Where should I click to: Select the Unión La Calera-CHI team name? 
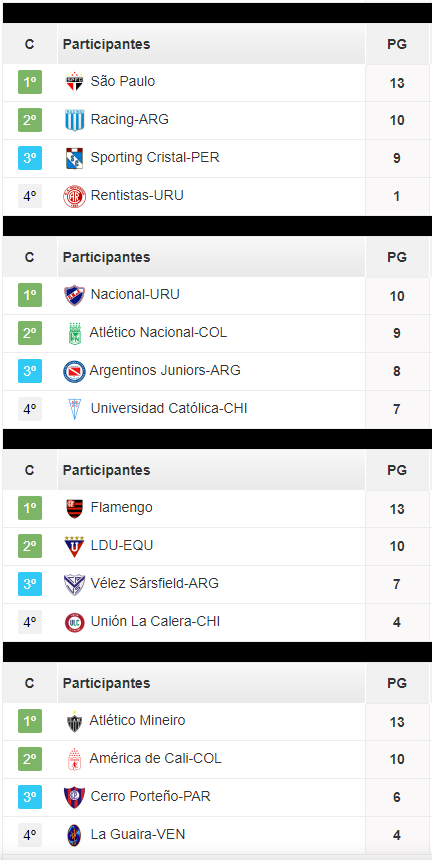coord(155,621)
